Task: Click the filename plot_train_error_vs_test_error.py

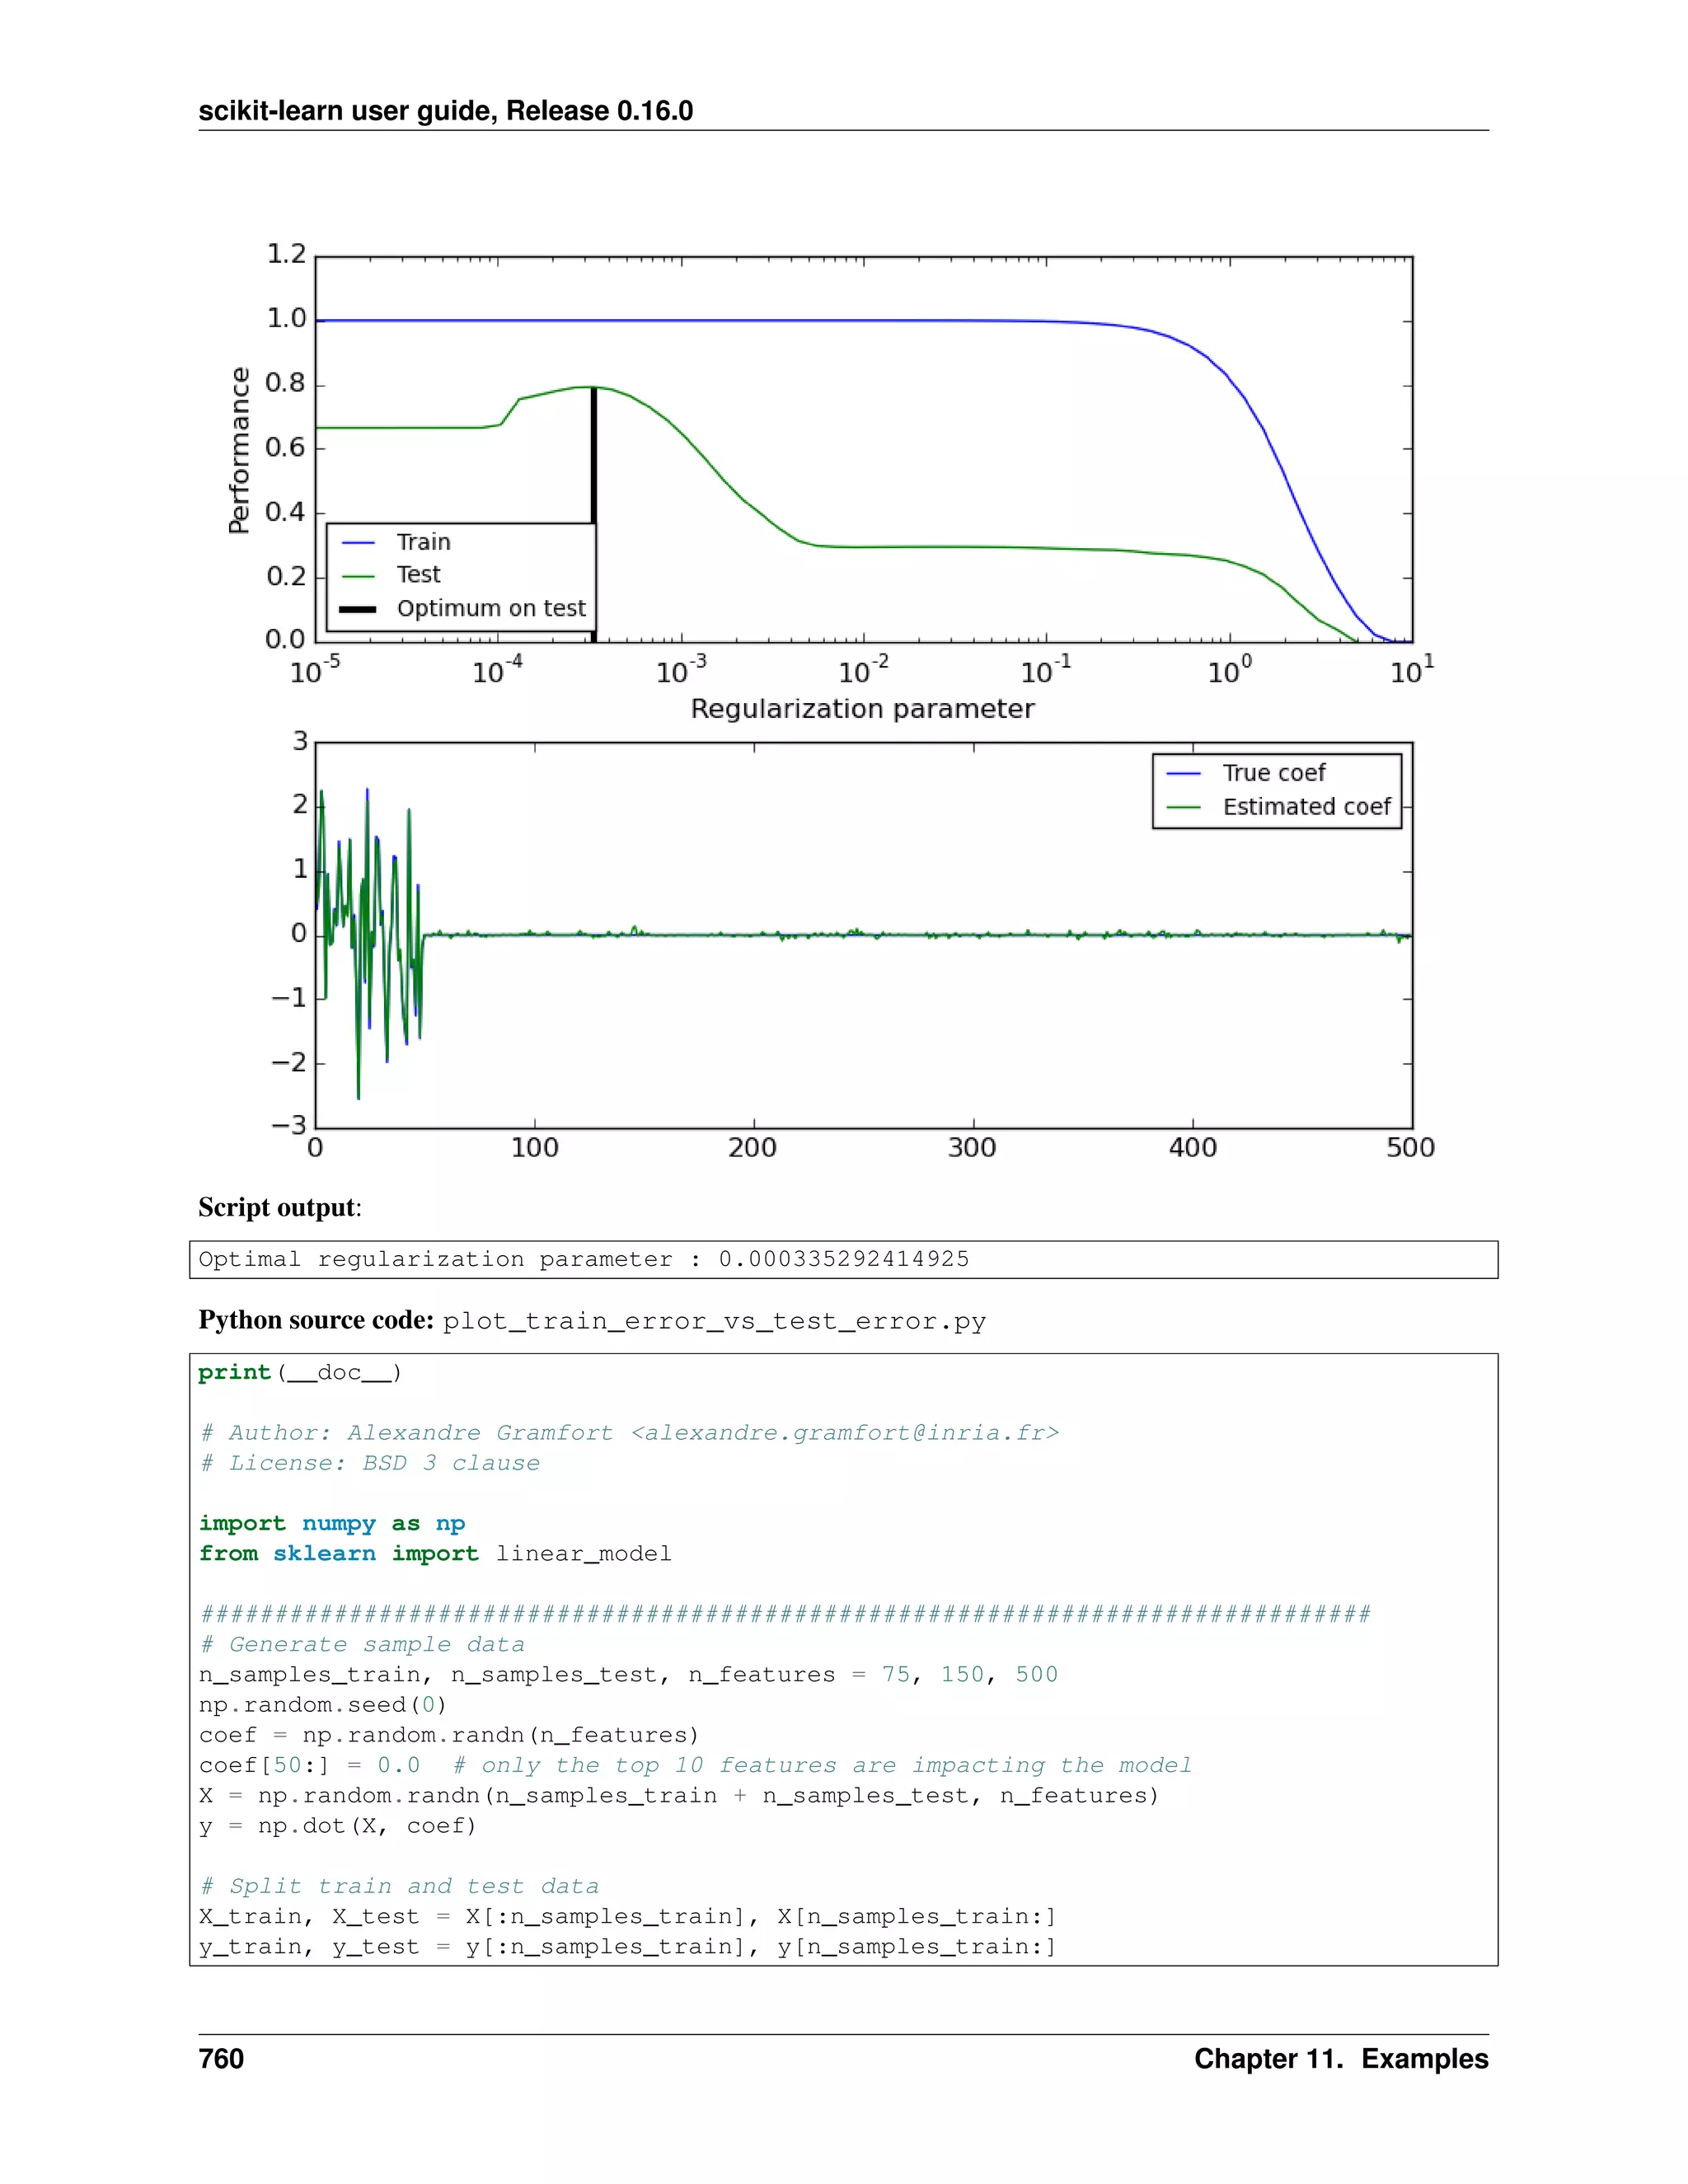Action: [714, 1321]
